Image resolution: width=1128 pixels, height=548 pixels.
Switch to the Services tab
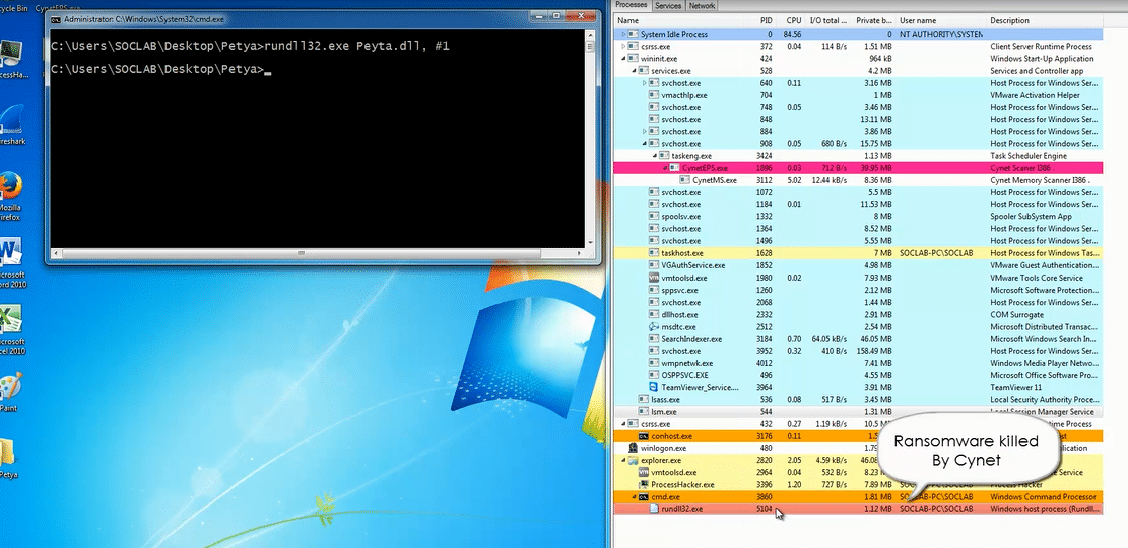click(x=668, y=6)
